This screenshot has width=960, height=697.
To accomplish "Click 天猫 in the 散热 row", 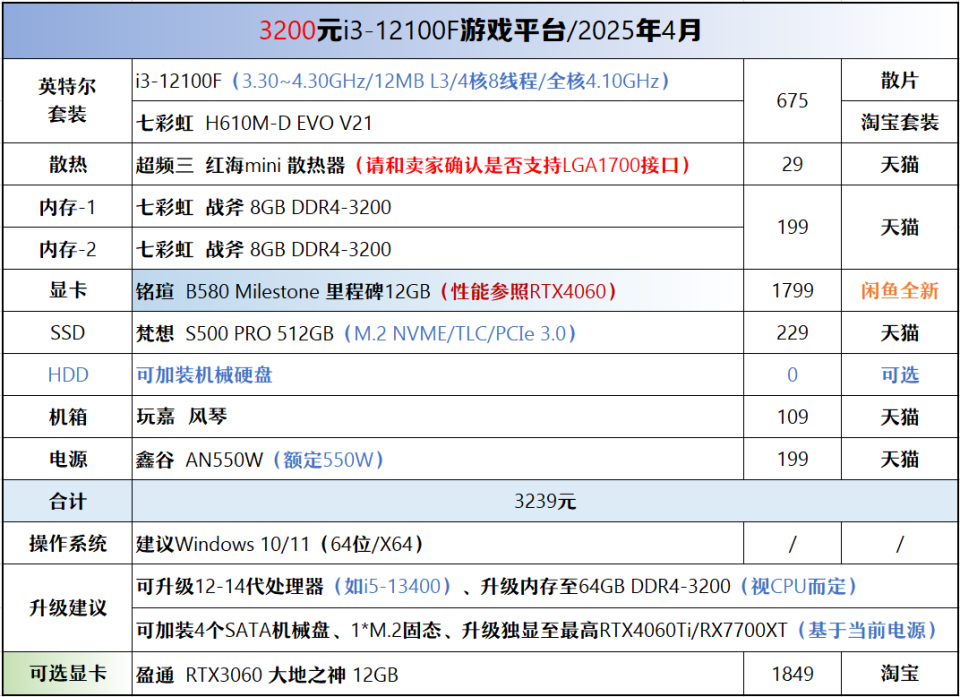I will [899, 165].
